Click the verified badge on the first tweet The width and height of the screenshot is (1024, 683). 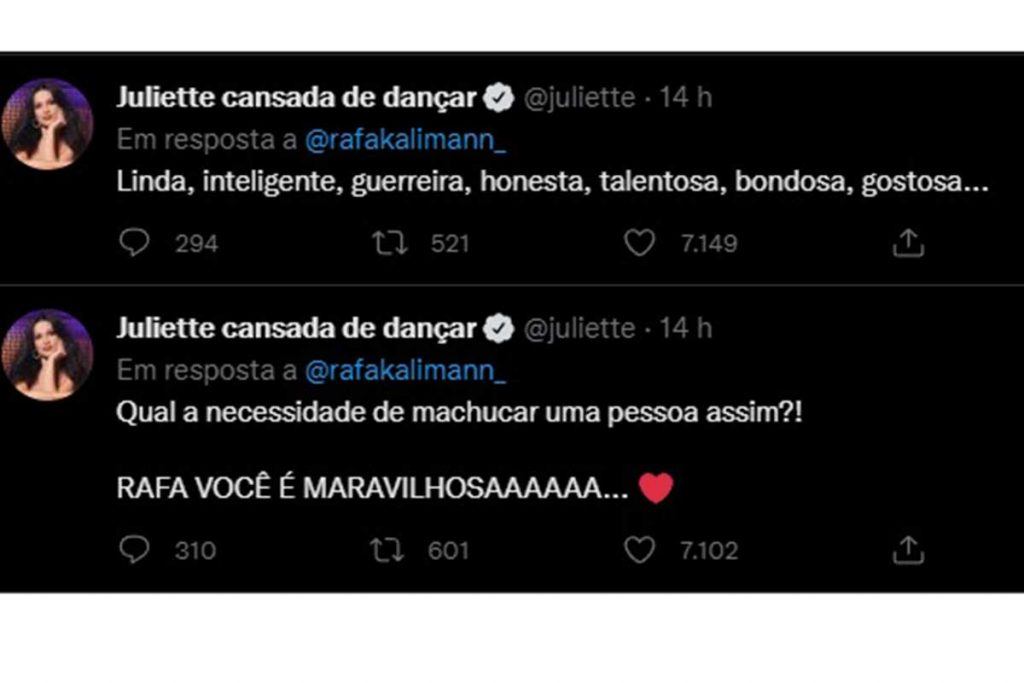click(x=495, y=97)
